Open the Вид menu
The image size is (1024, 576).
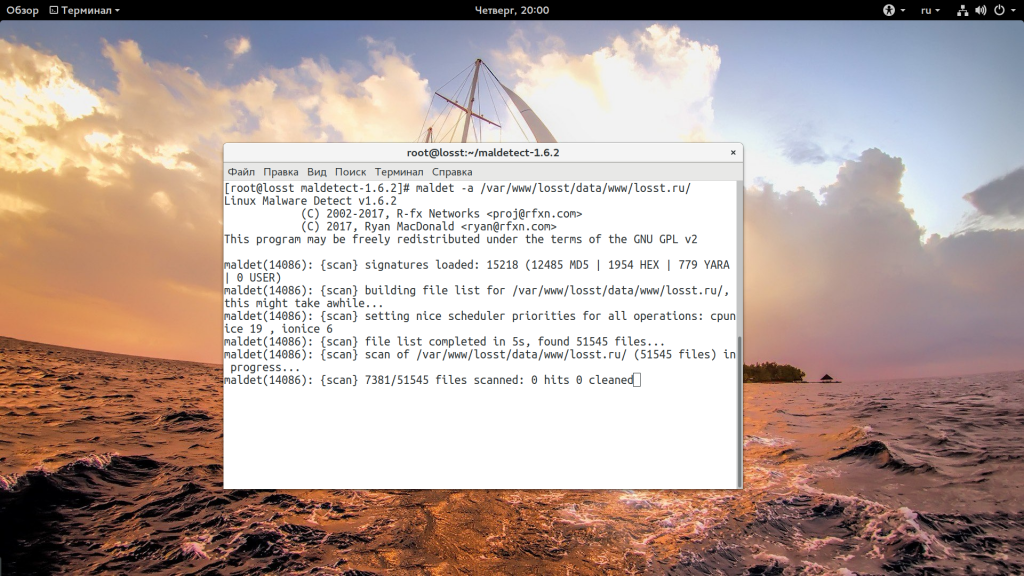click(317, 172)
